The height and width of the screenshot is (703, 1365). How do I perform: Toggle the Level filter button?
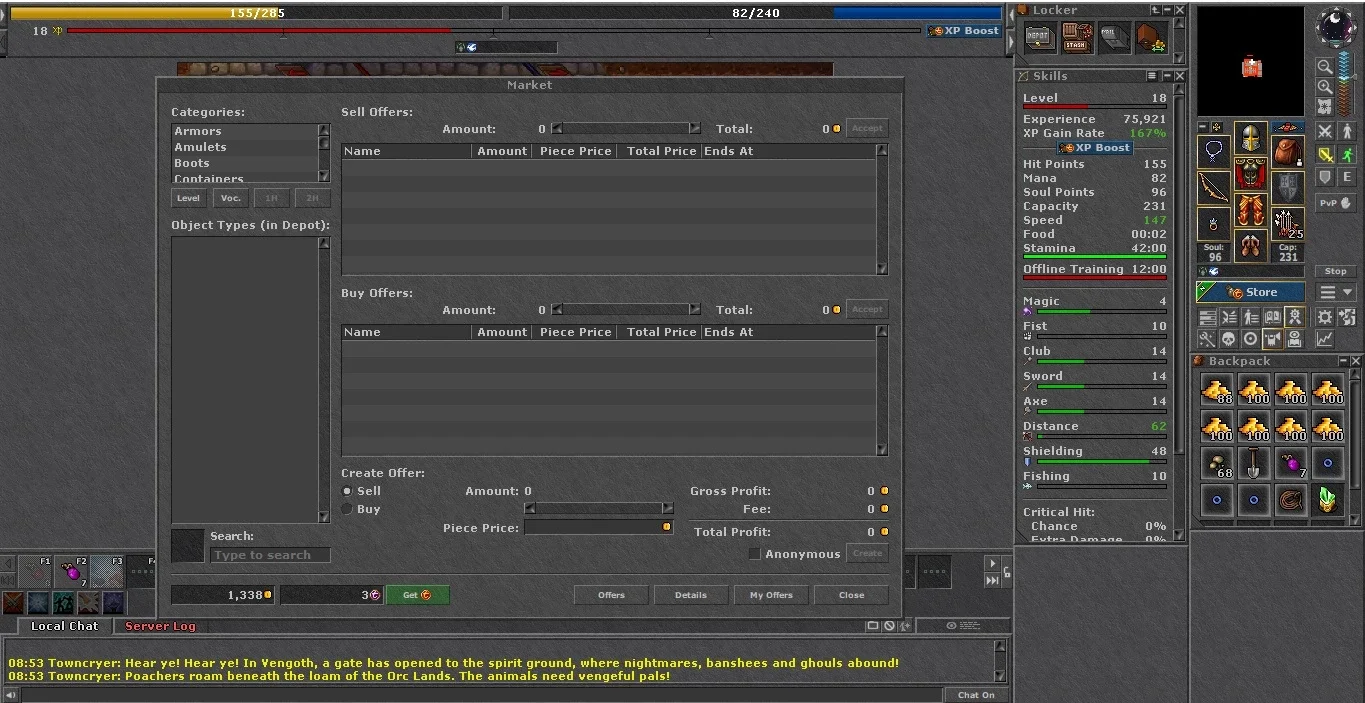(x=189, y=198)
